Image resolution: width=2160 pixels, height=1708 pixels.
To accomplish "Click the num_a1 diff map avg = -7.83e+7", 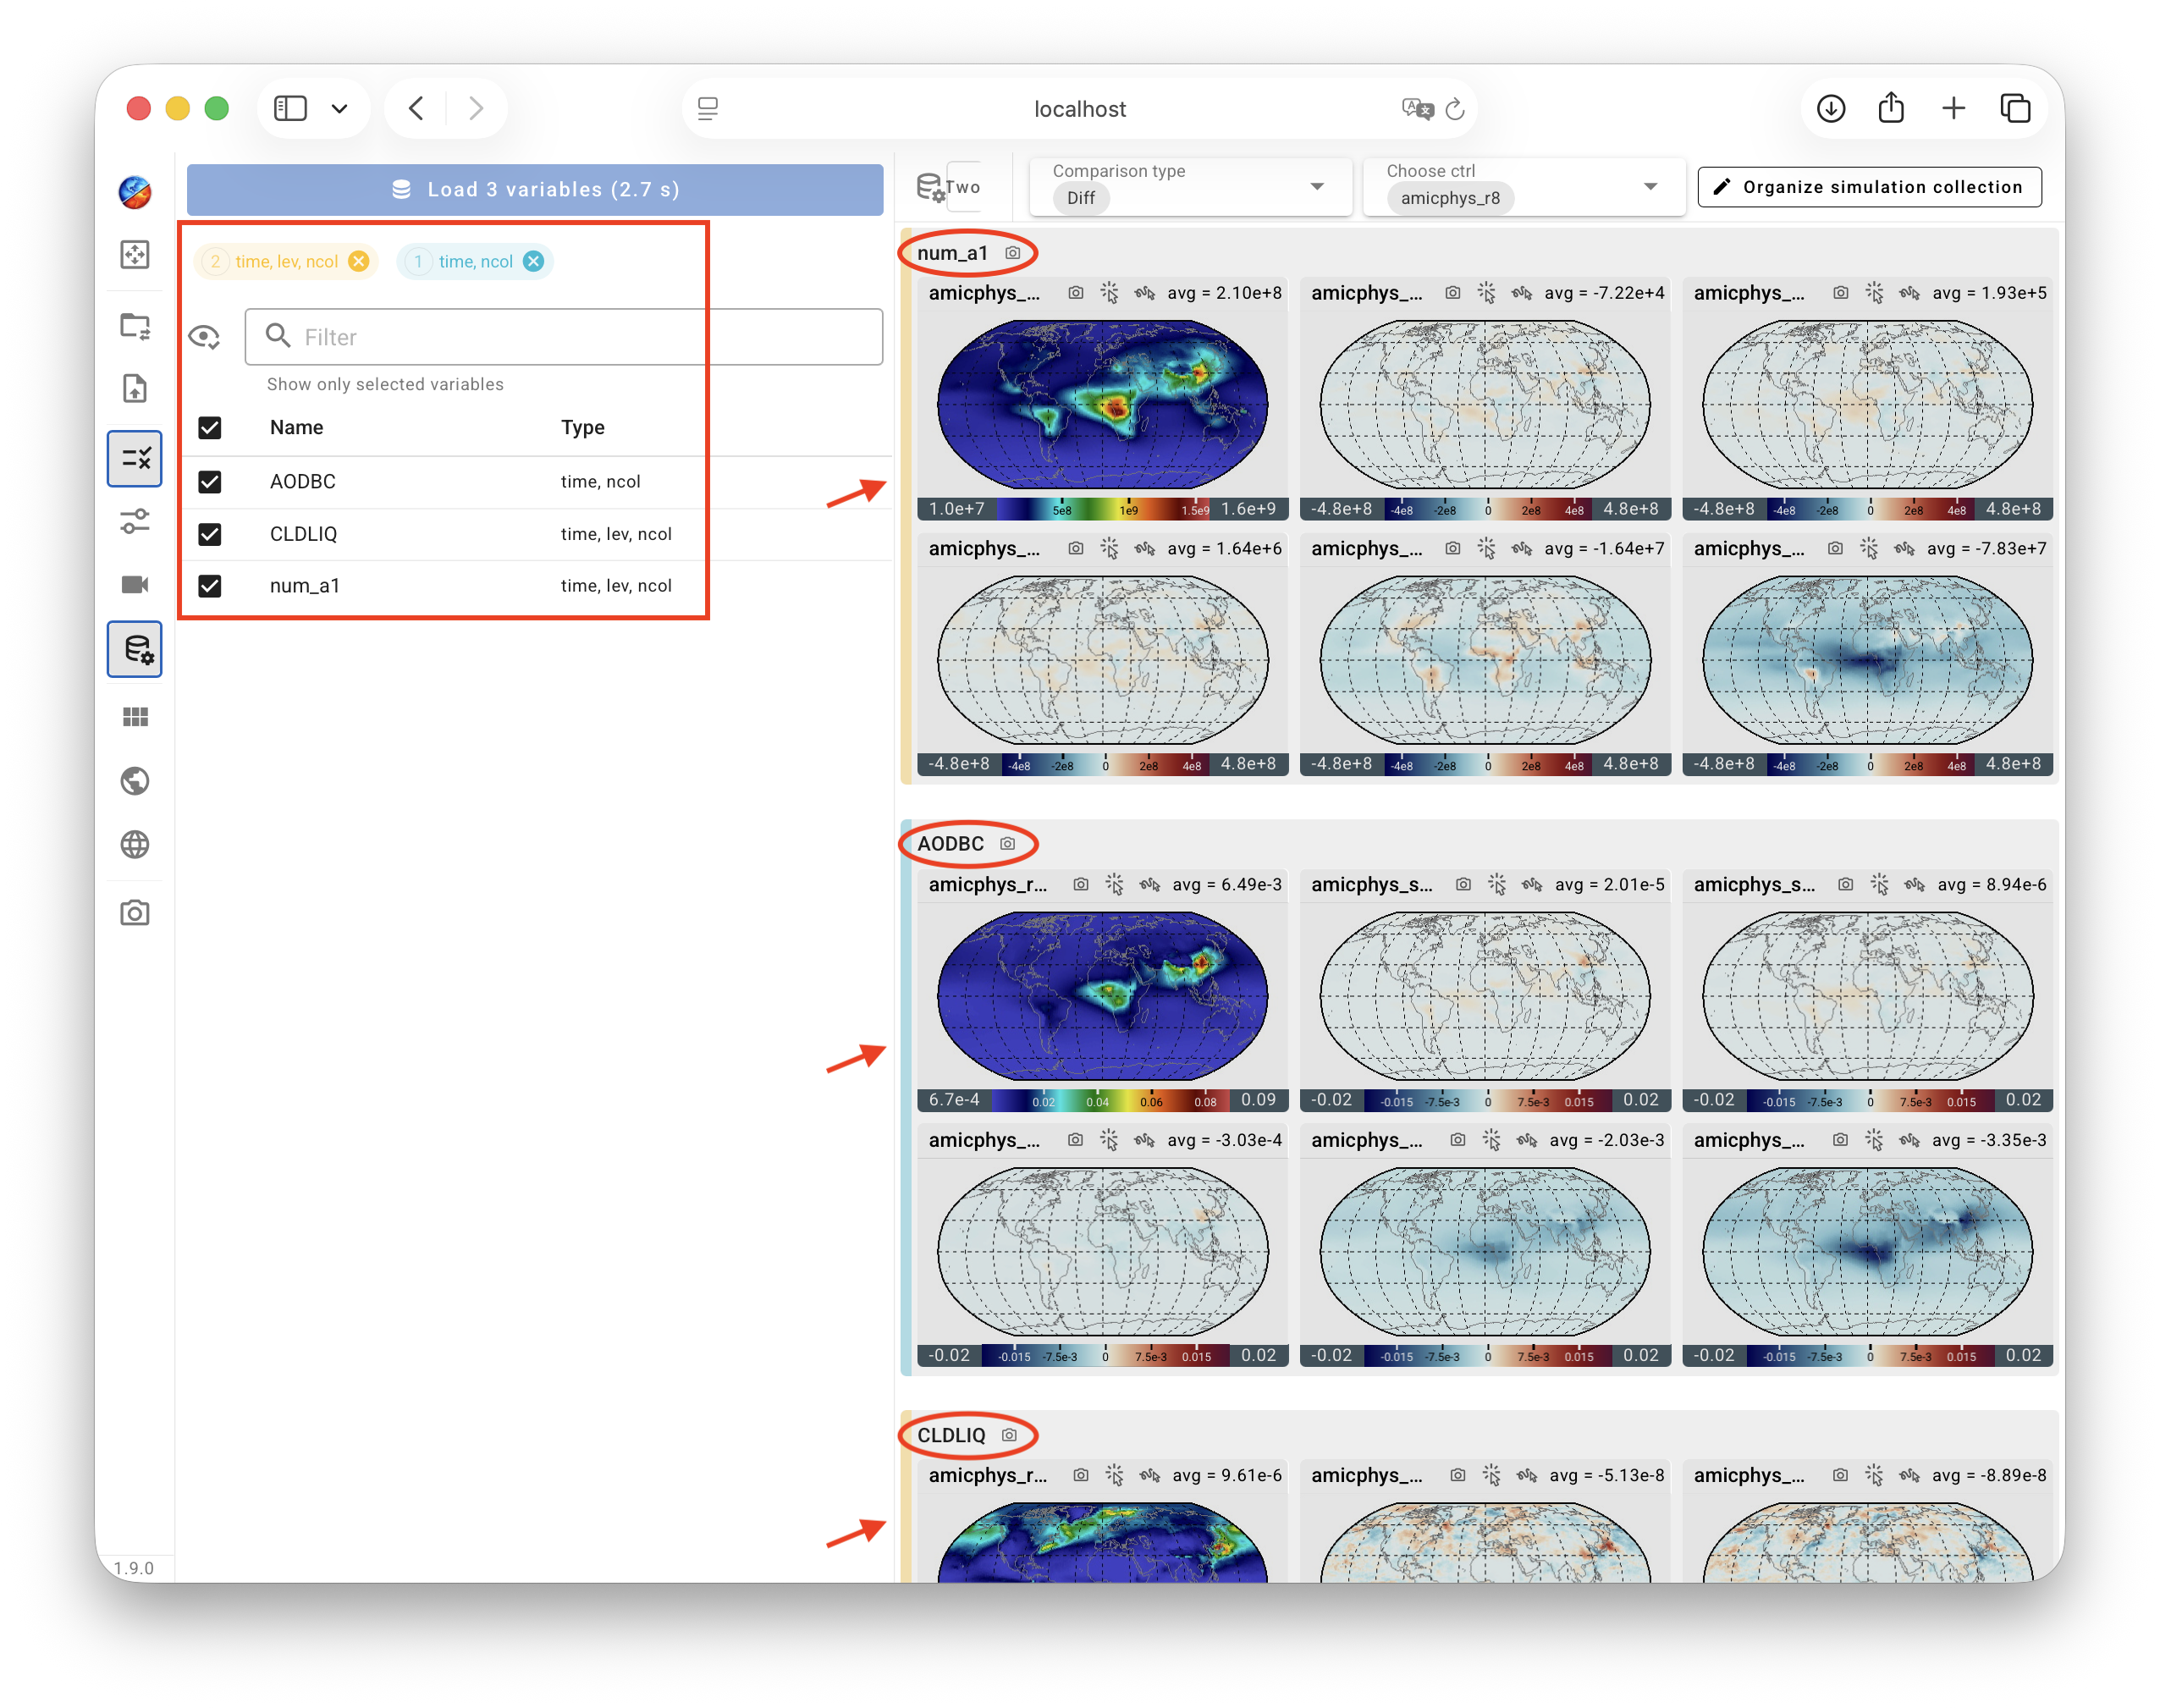I will pyautogui.click(x=1868, y=660).
